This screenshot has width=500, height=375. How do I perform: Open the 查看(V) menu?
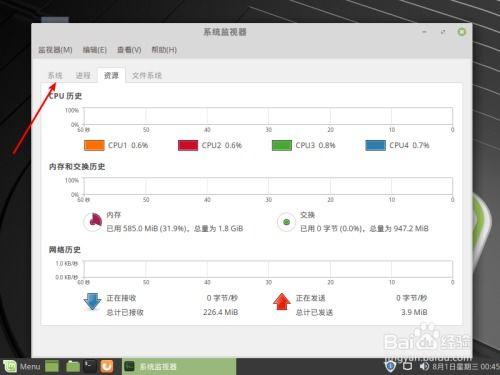click(129, 50)
